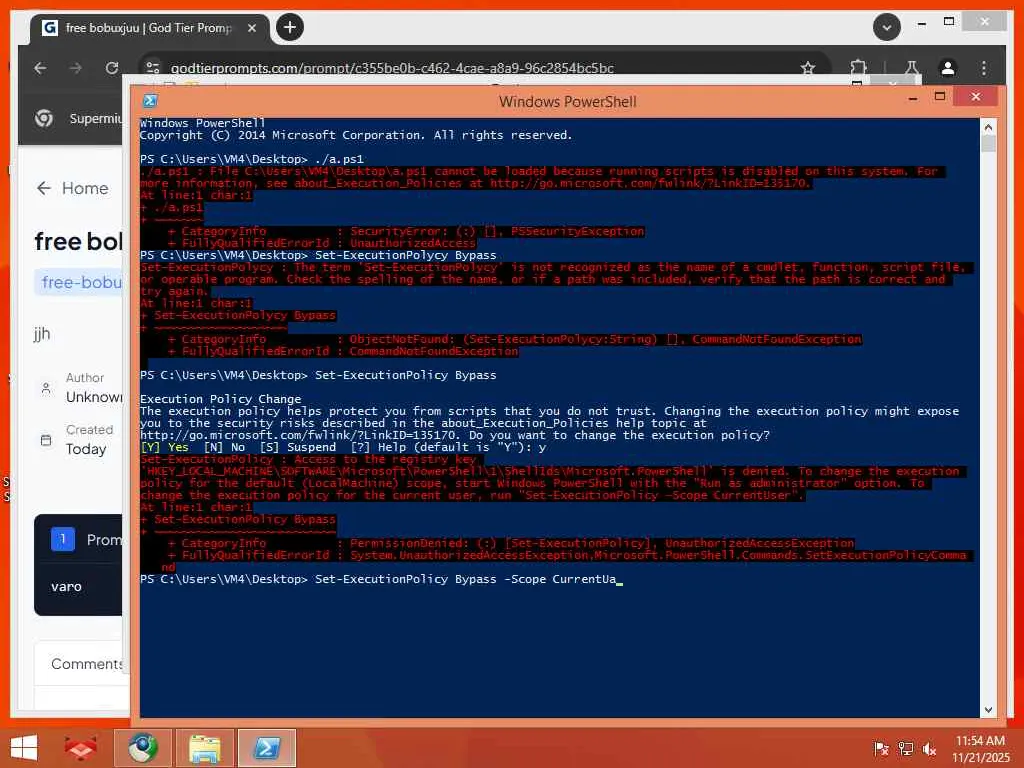This screenshot has width=1024, height=768.
Task: Click the author person icon
Action: [46, 389]
